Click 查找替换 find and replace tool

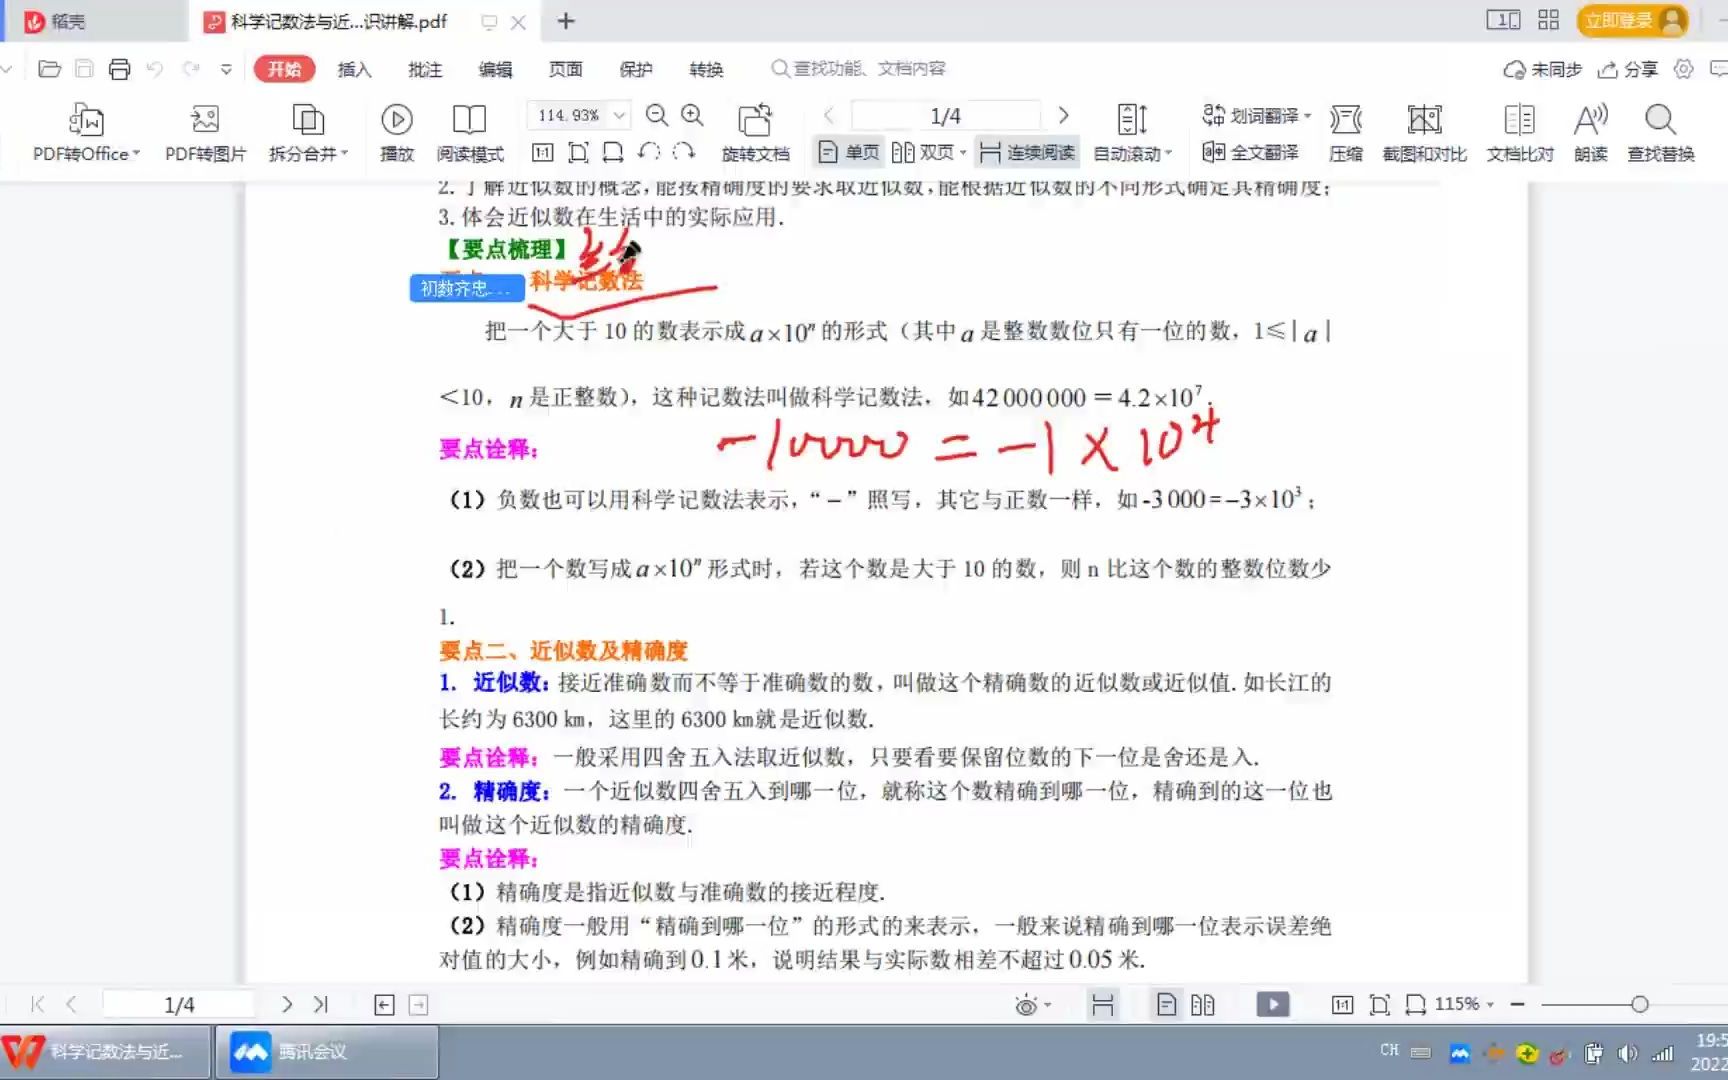[x=1661, y=132]
